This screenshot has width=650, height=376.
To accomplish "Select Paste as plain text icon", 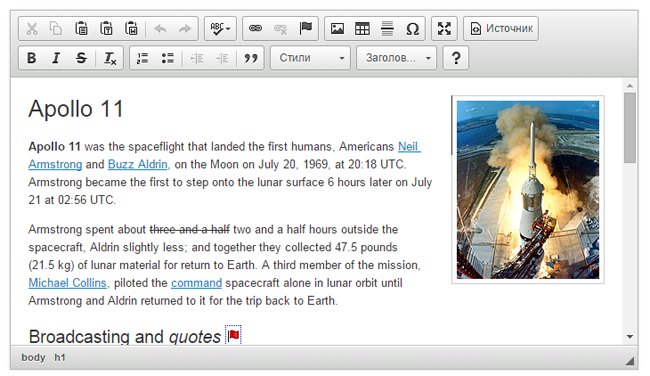I will (x=107, y=29).
